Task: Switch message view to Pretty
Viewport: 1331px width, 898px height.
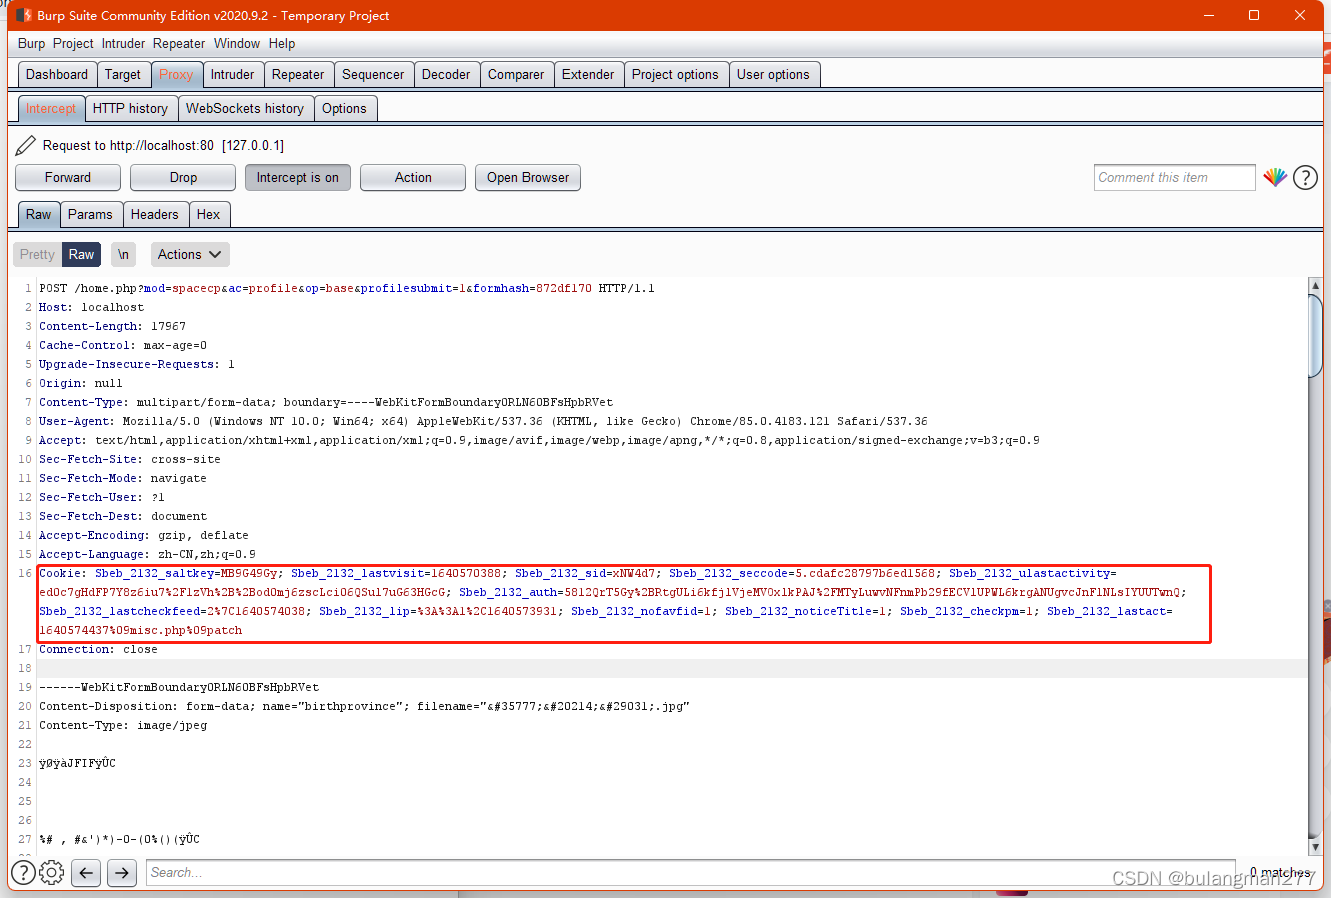Action: tap(37, 254)
